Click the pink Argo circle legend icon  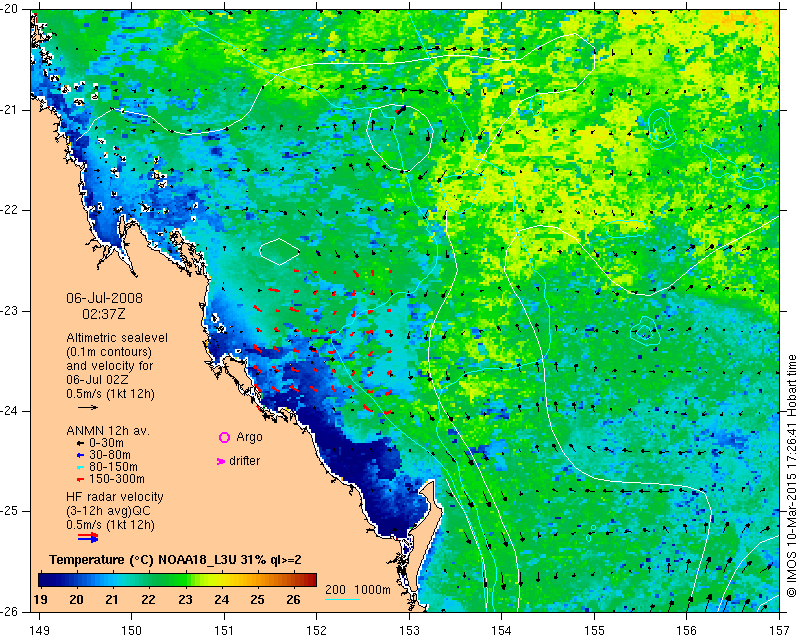[224, 437]
